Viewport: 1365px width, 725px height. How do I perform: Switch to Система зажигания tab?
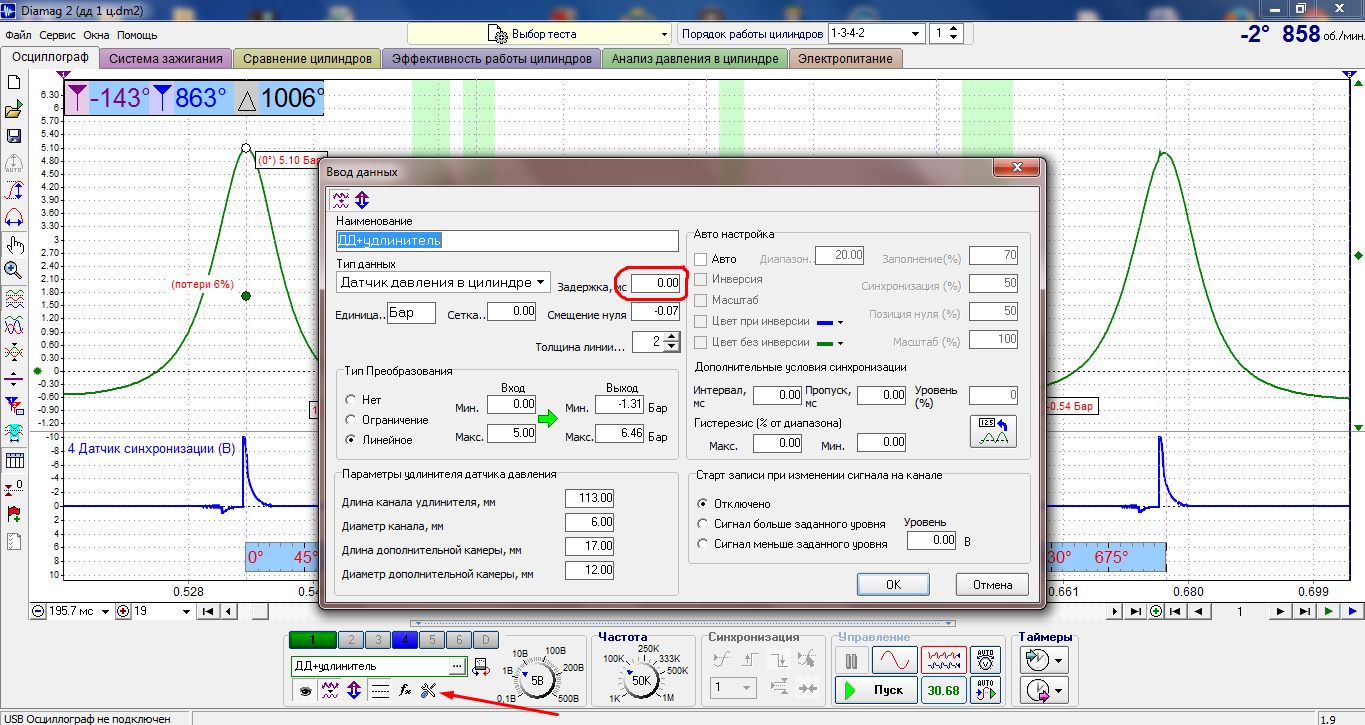(167, 59)
